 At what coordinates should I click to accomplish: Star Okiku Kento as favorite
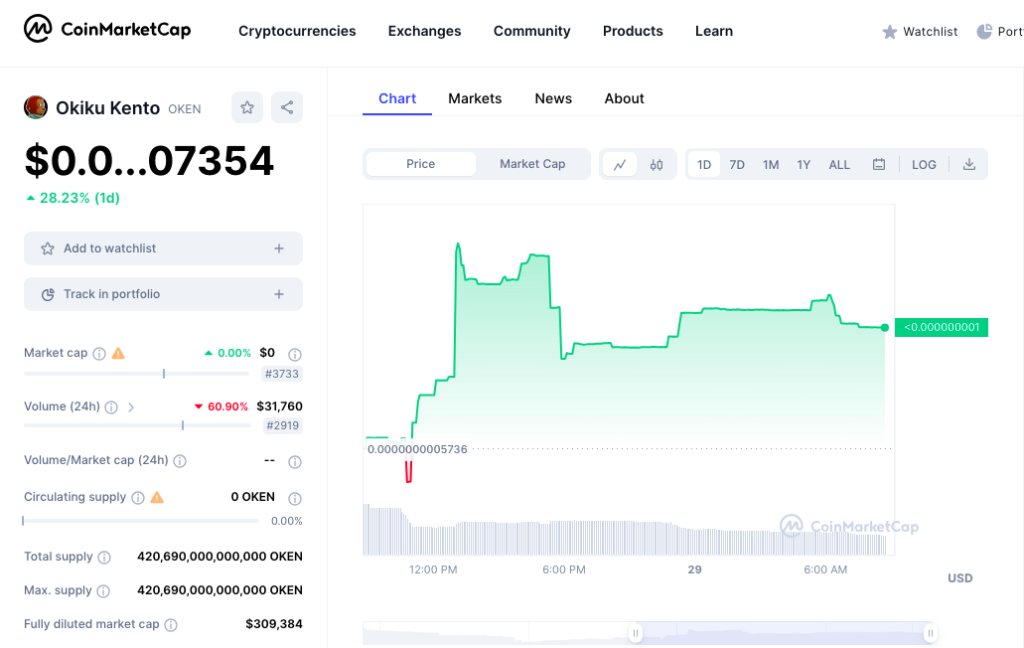247,107
